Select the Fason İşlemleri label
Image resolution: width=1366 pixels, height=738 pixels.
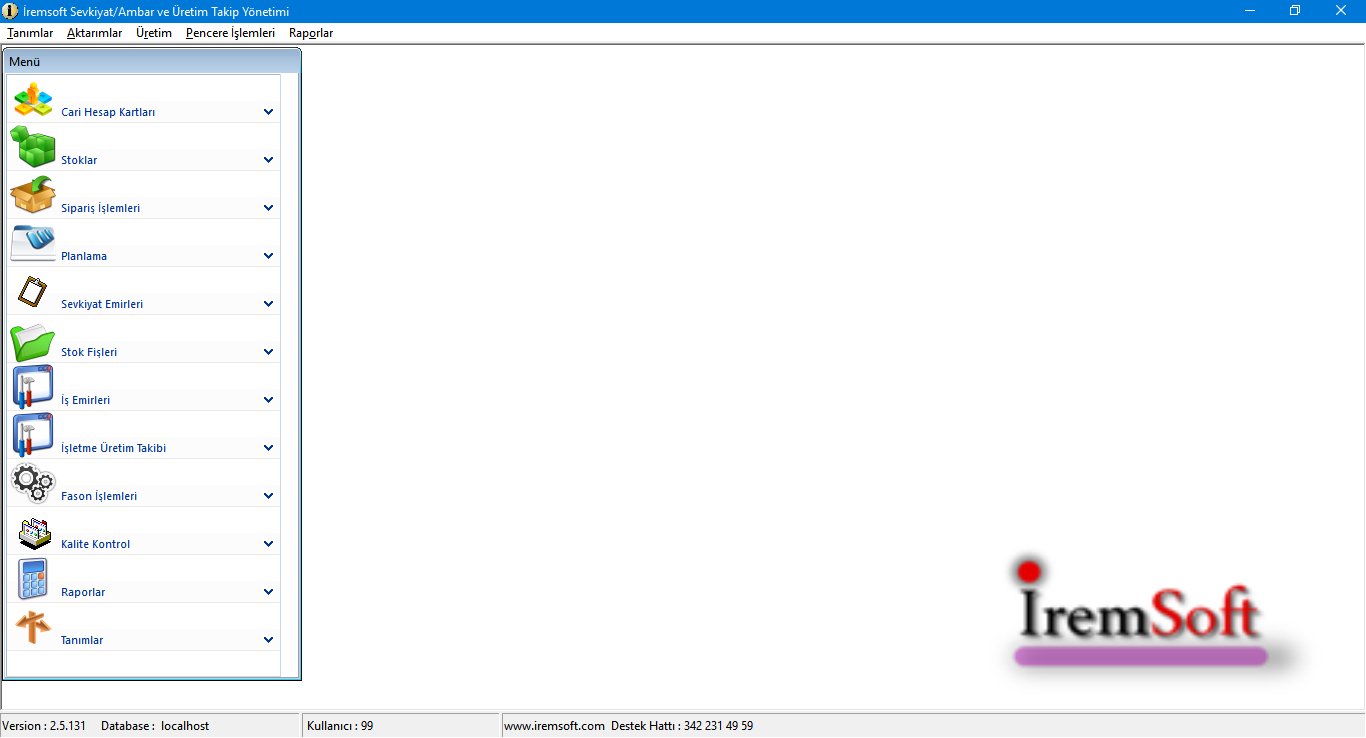(x=99, y=497)
